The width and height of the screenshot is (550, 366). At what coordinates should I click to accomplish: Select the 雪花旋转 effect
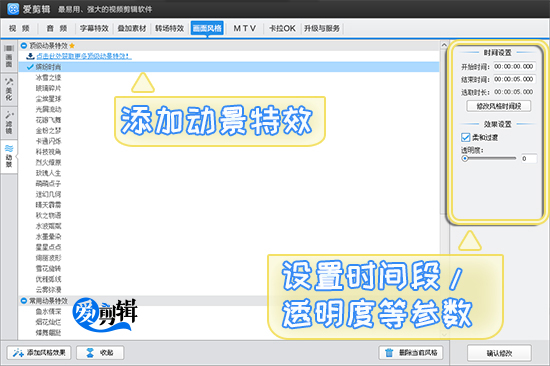pos(48,268)
